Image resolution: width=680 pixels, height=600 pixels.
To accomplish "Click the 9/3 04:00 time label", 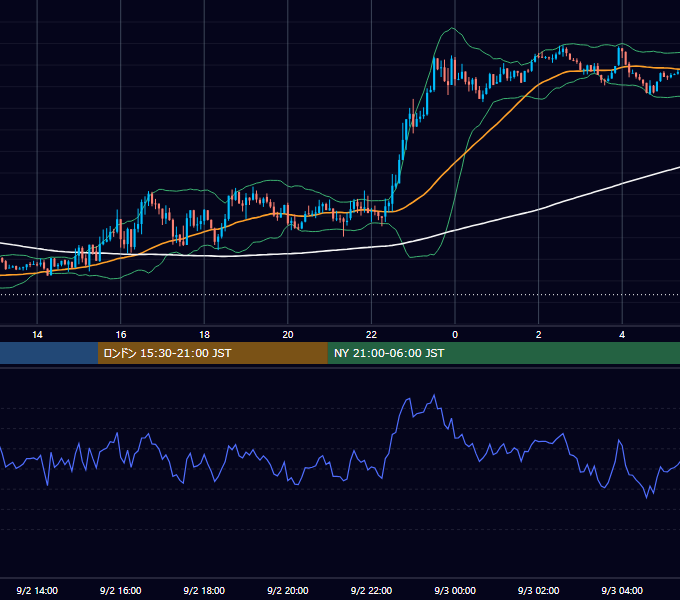I will 622,591.
